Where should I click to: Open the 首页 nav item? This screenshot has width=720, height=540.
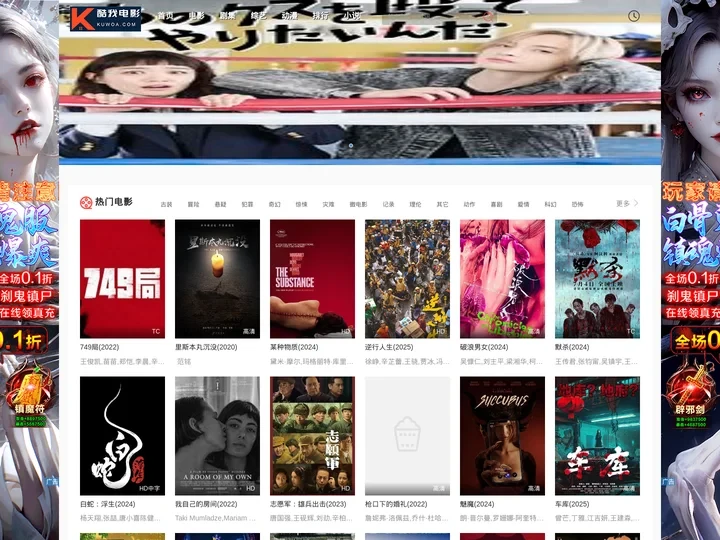pos(166,16)
